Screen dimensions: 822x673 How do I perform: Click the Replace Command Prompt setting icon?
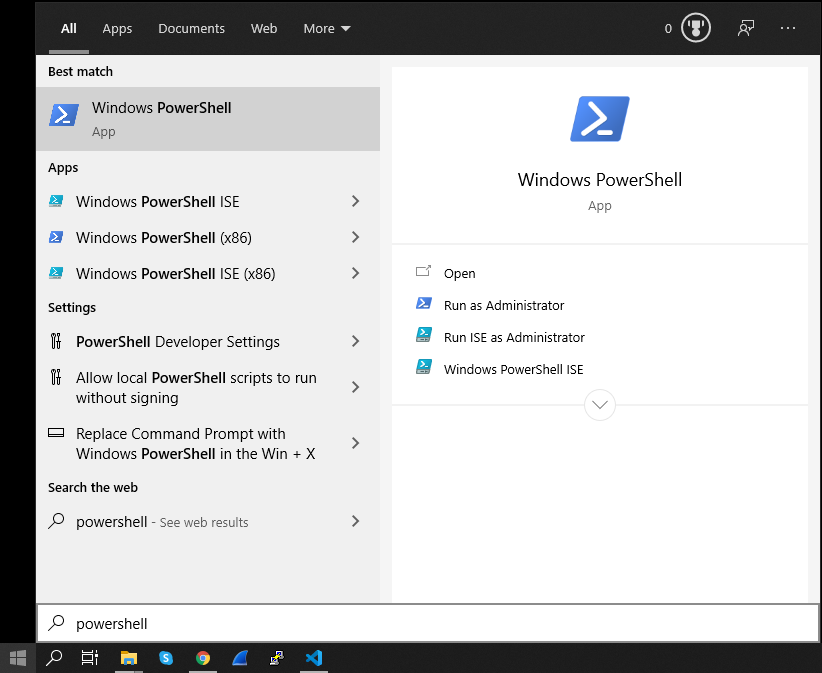(56, 433)
